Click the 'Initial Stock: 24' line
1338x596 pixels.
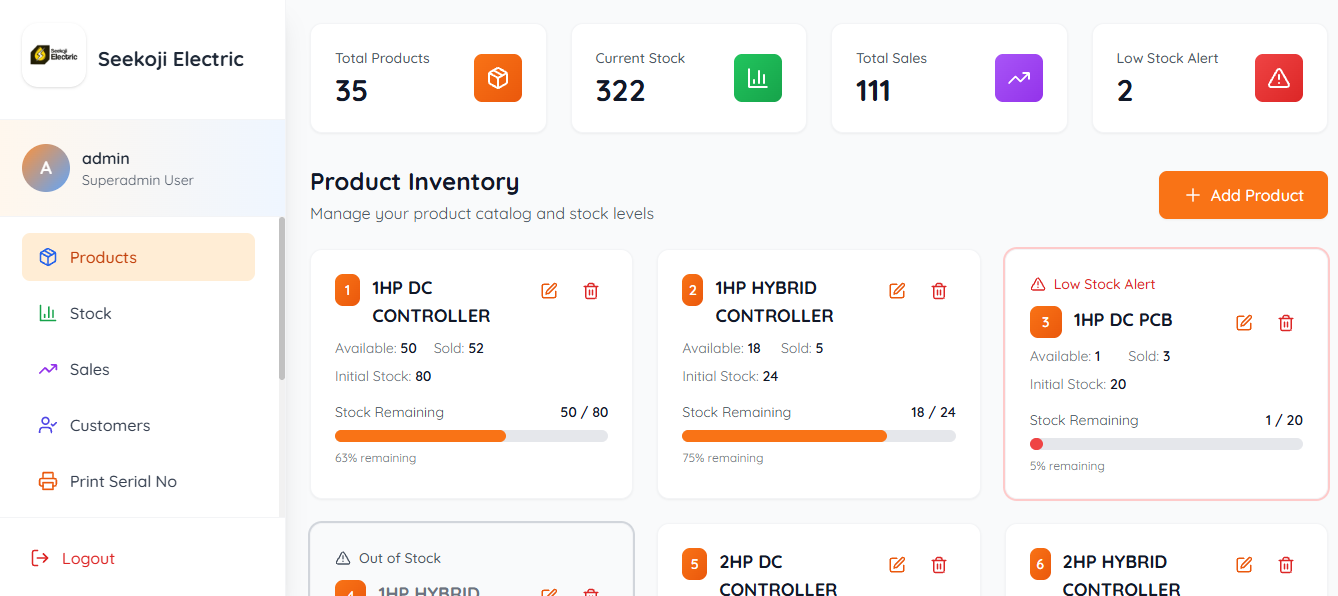point(730,376)
